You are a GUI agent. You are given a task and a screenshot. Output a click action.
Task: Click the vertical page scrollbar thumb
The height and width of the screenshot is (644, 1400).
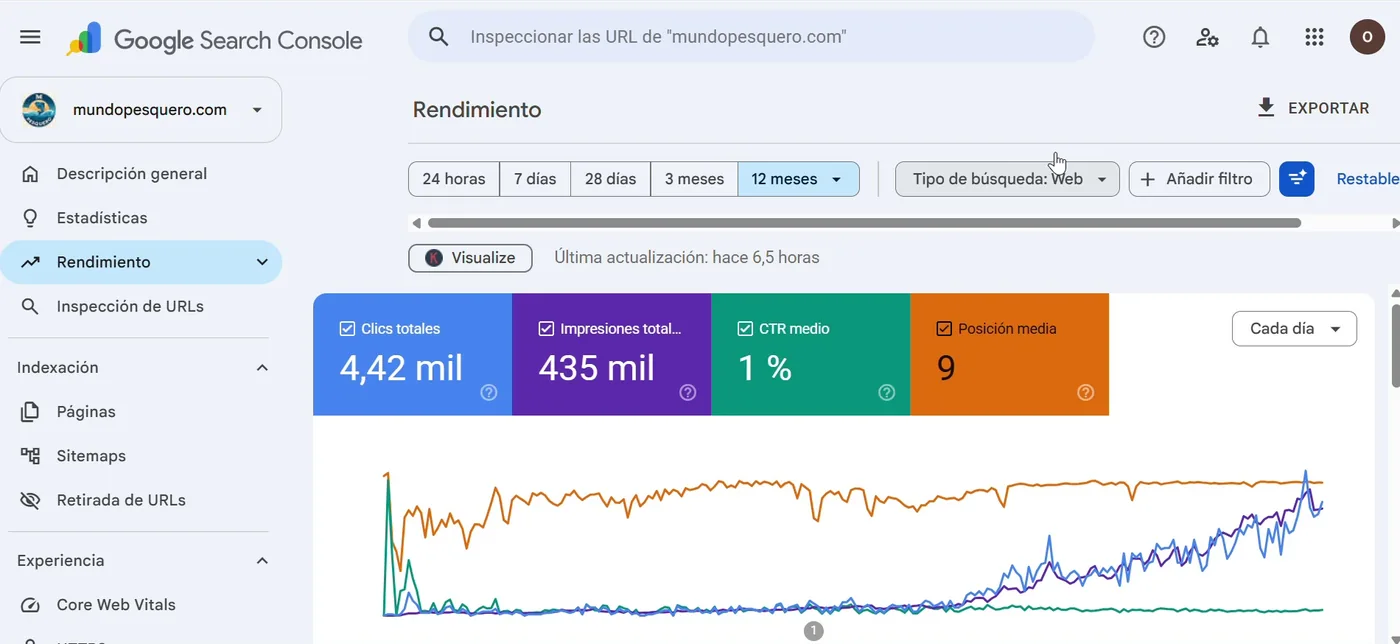1395,345
